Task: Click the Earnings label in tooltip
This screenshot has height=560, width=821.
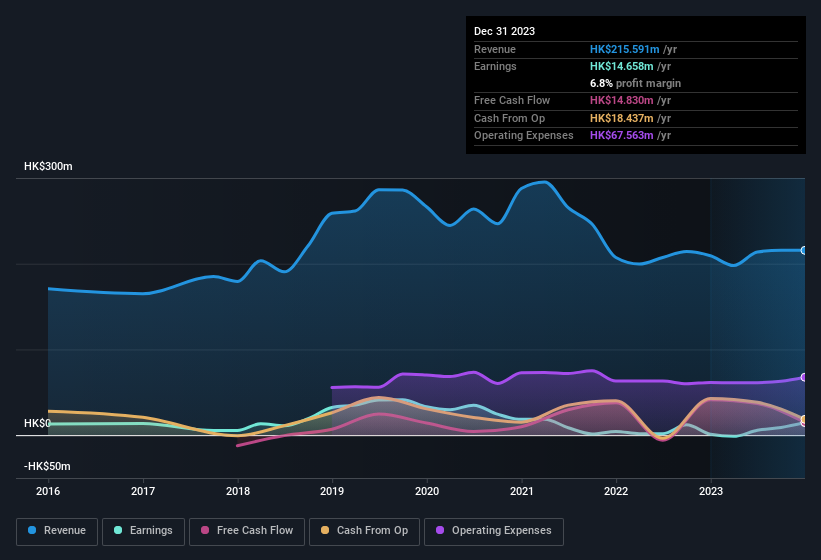Action: tap(495, 66)
